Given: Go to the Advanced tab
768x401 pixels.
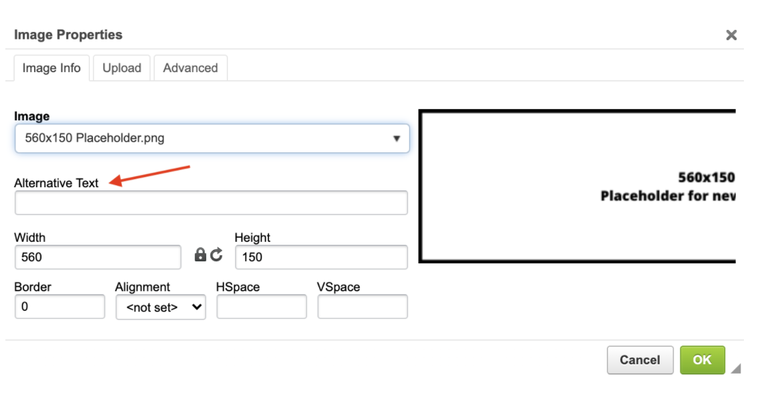Looking at the screenshot, I should tap(190, 68).
